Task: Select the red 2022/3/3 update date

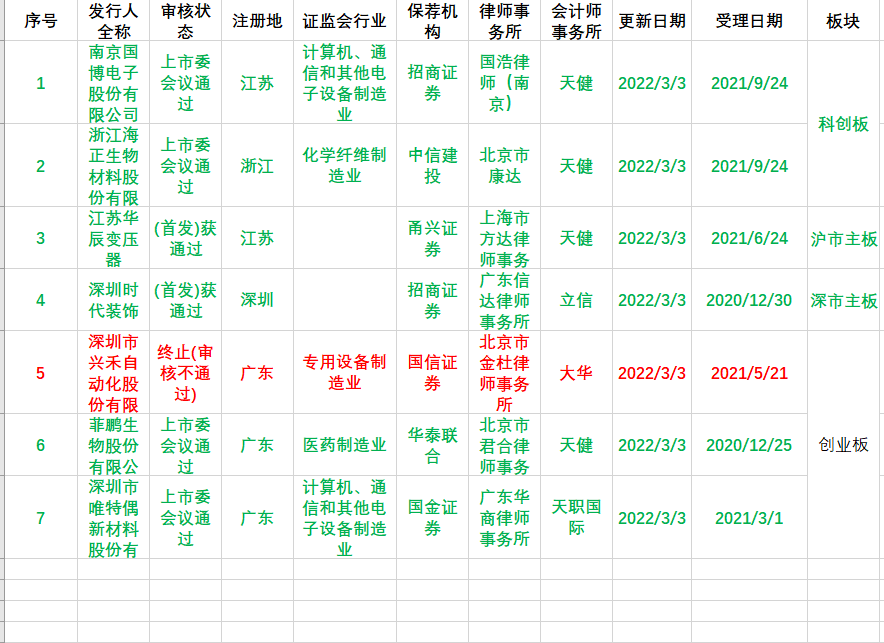Action: (x=652, y=373)
